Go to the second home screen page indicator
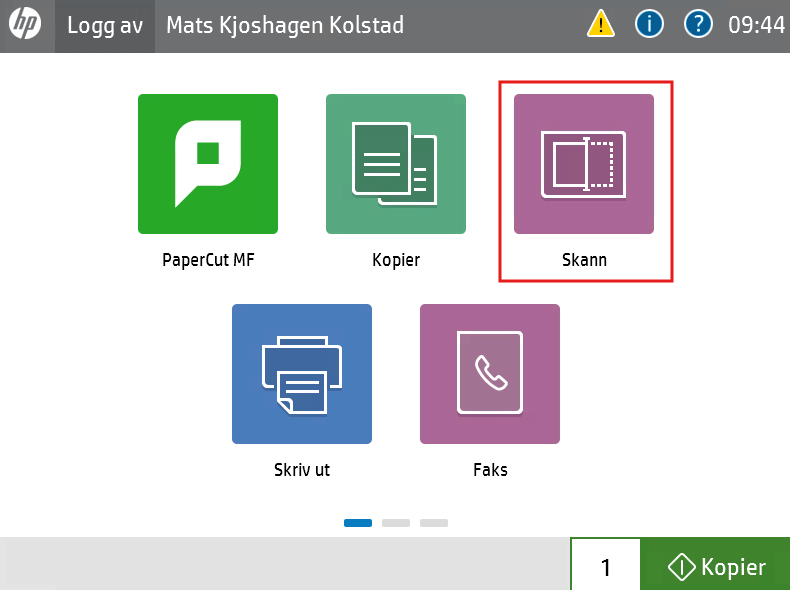This screenshot has height=590, width=790. coord(396,523)
